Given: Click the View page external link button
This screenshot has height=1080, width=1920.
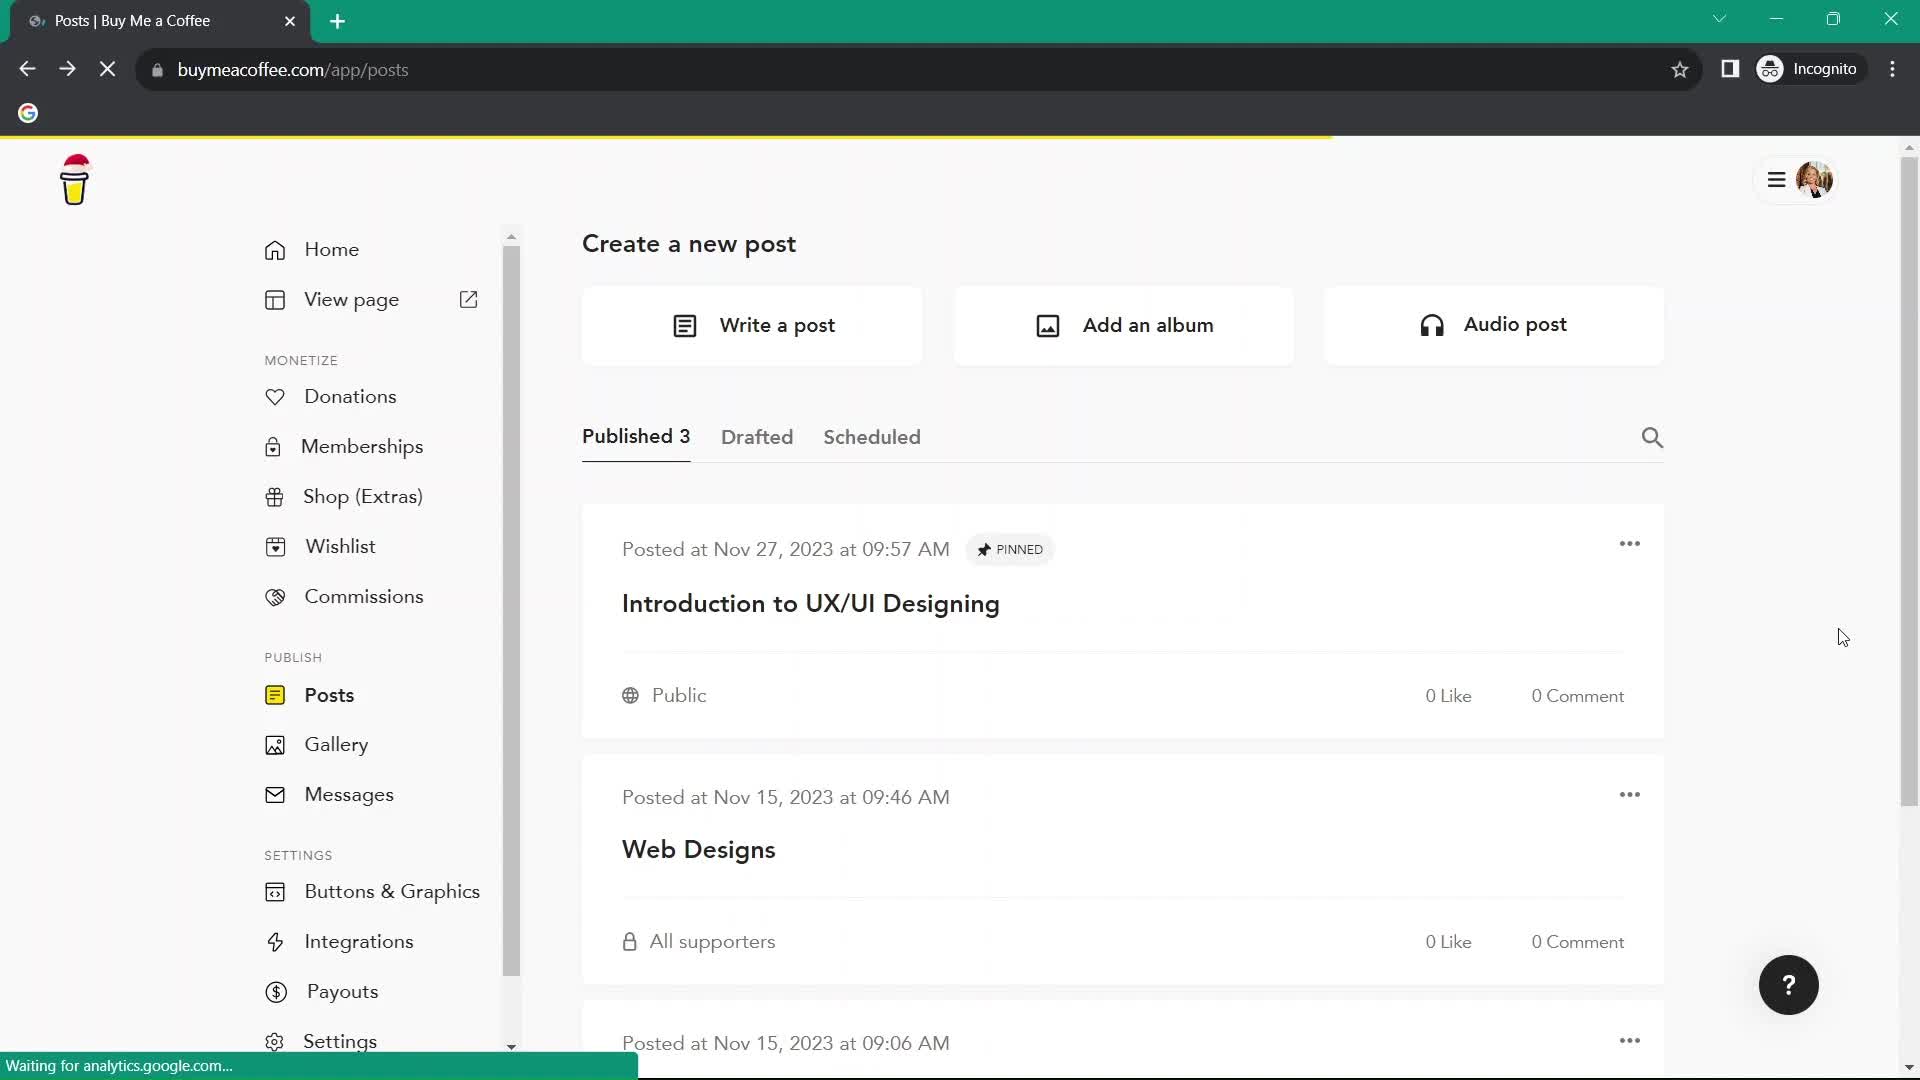Looking at the screenshot, I should pyautogui.click(x=469, y=301).
